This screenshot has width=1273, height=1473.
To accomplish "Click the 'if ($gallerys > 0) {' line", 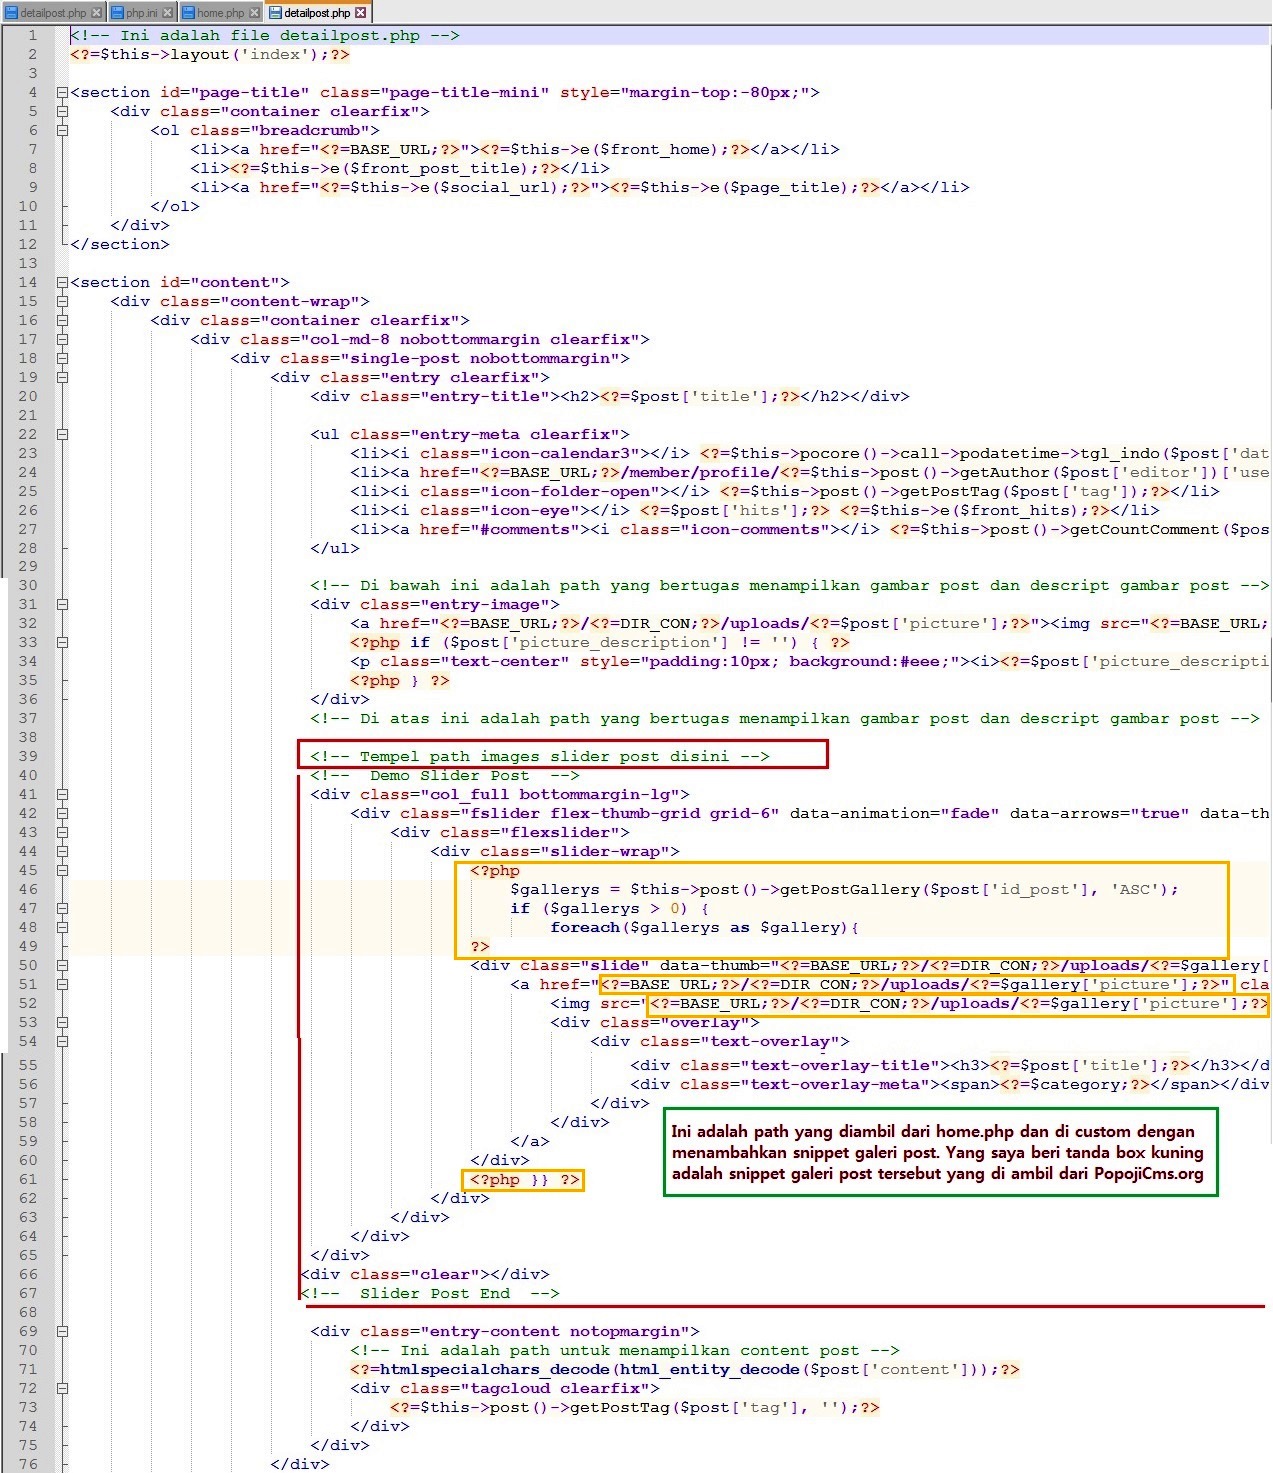I will click(610, 908).
